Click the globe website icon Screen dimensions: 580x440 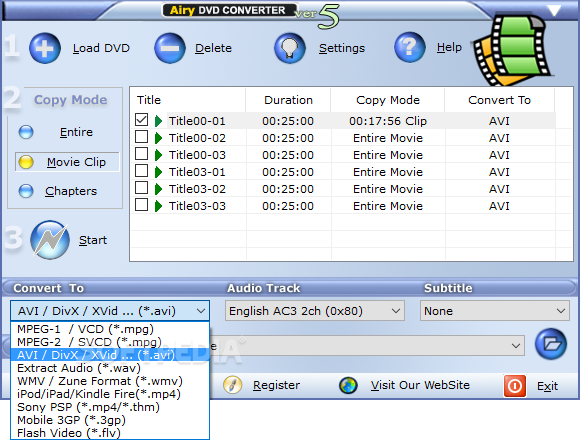click(348, 385)
